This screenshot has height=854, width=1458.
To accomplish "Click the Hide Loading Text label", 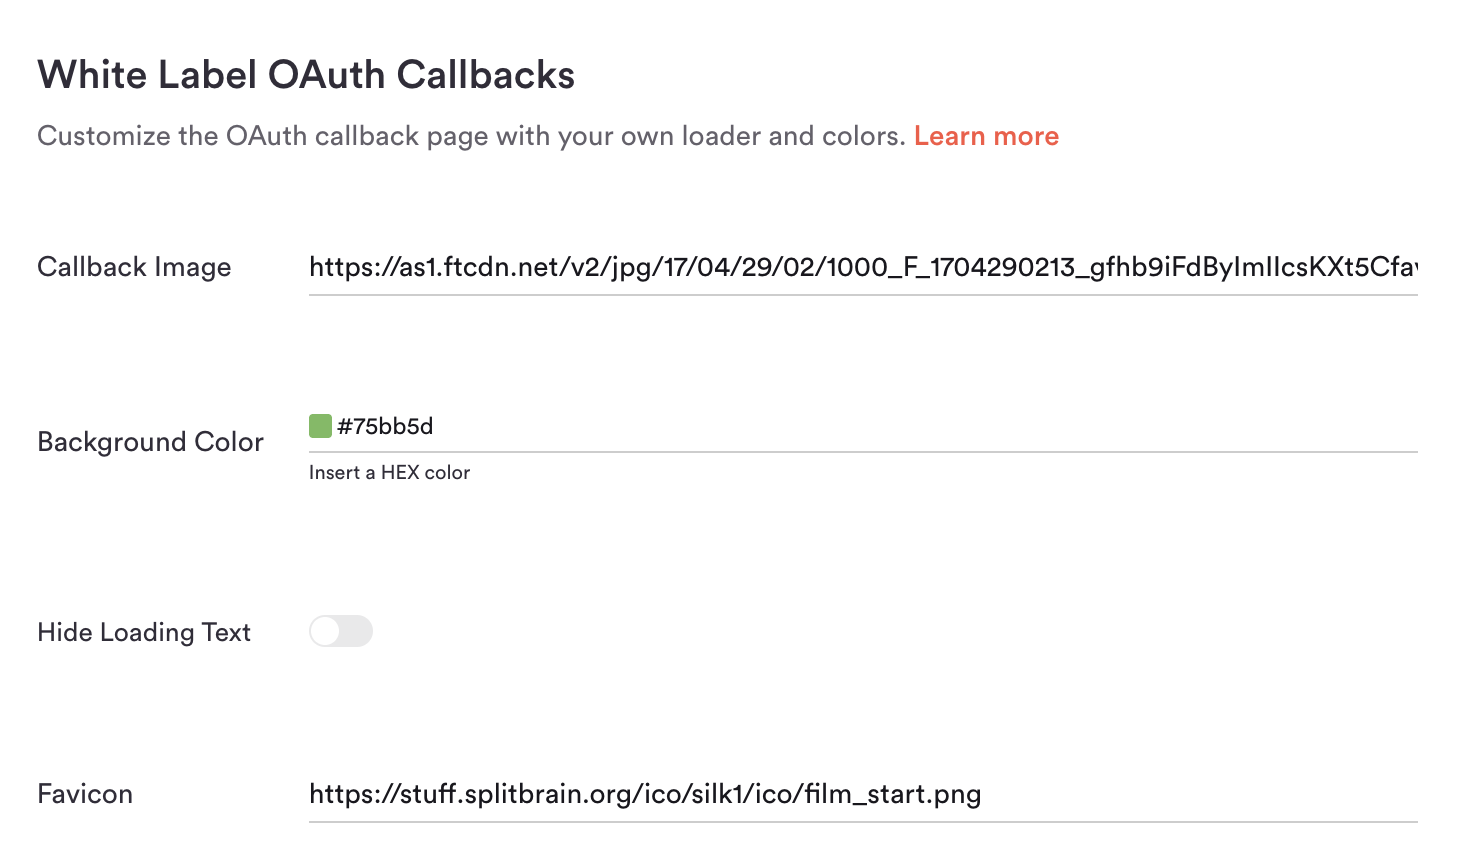I will tap(143, 631).
